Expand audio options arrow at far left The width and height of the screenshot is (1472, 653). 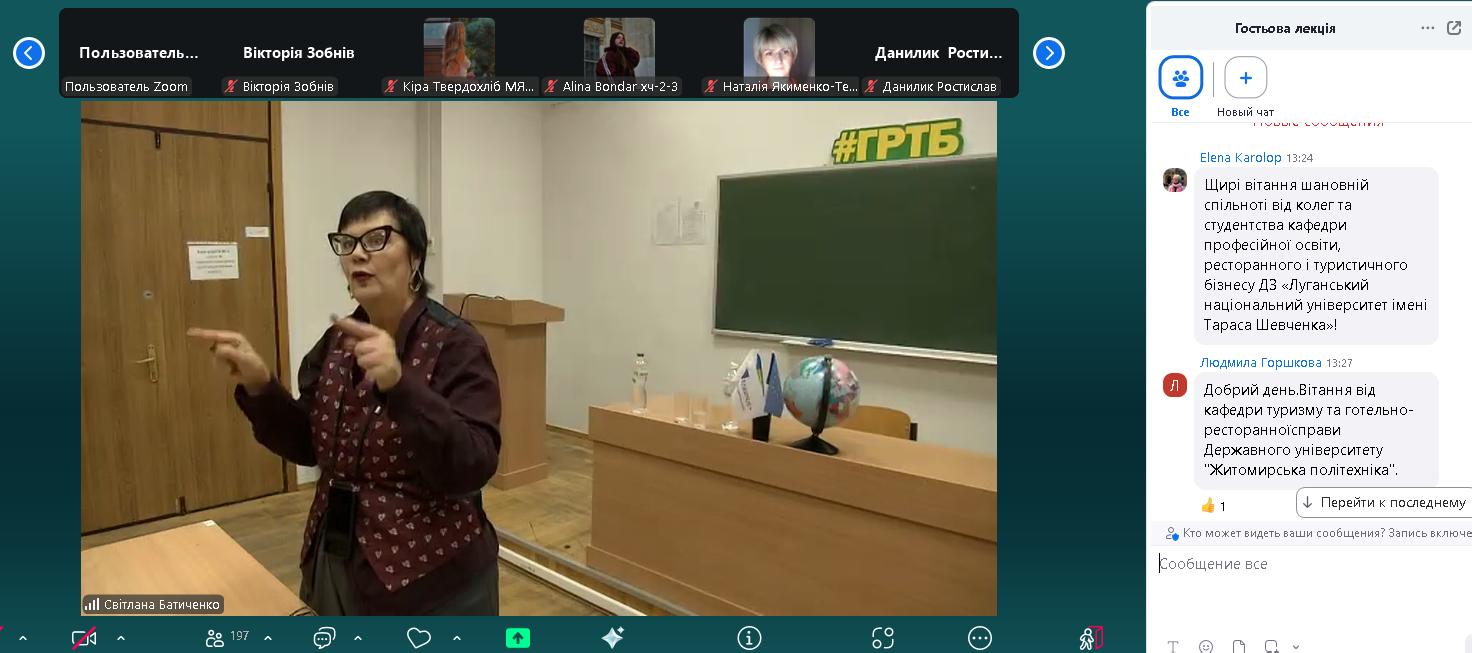point(23,638)
